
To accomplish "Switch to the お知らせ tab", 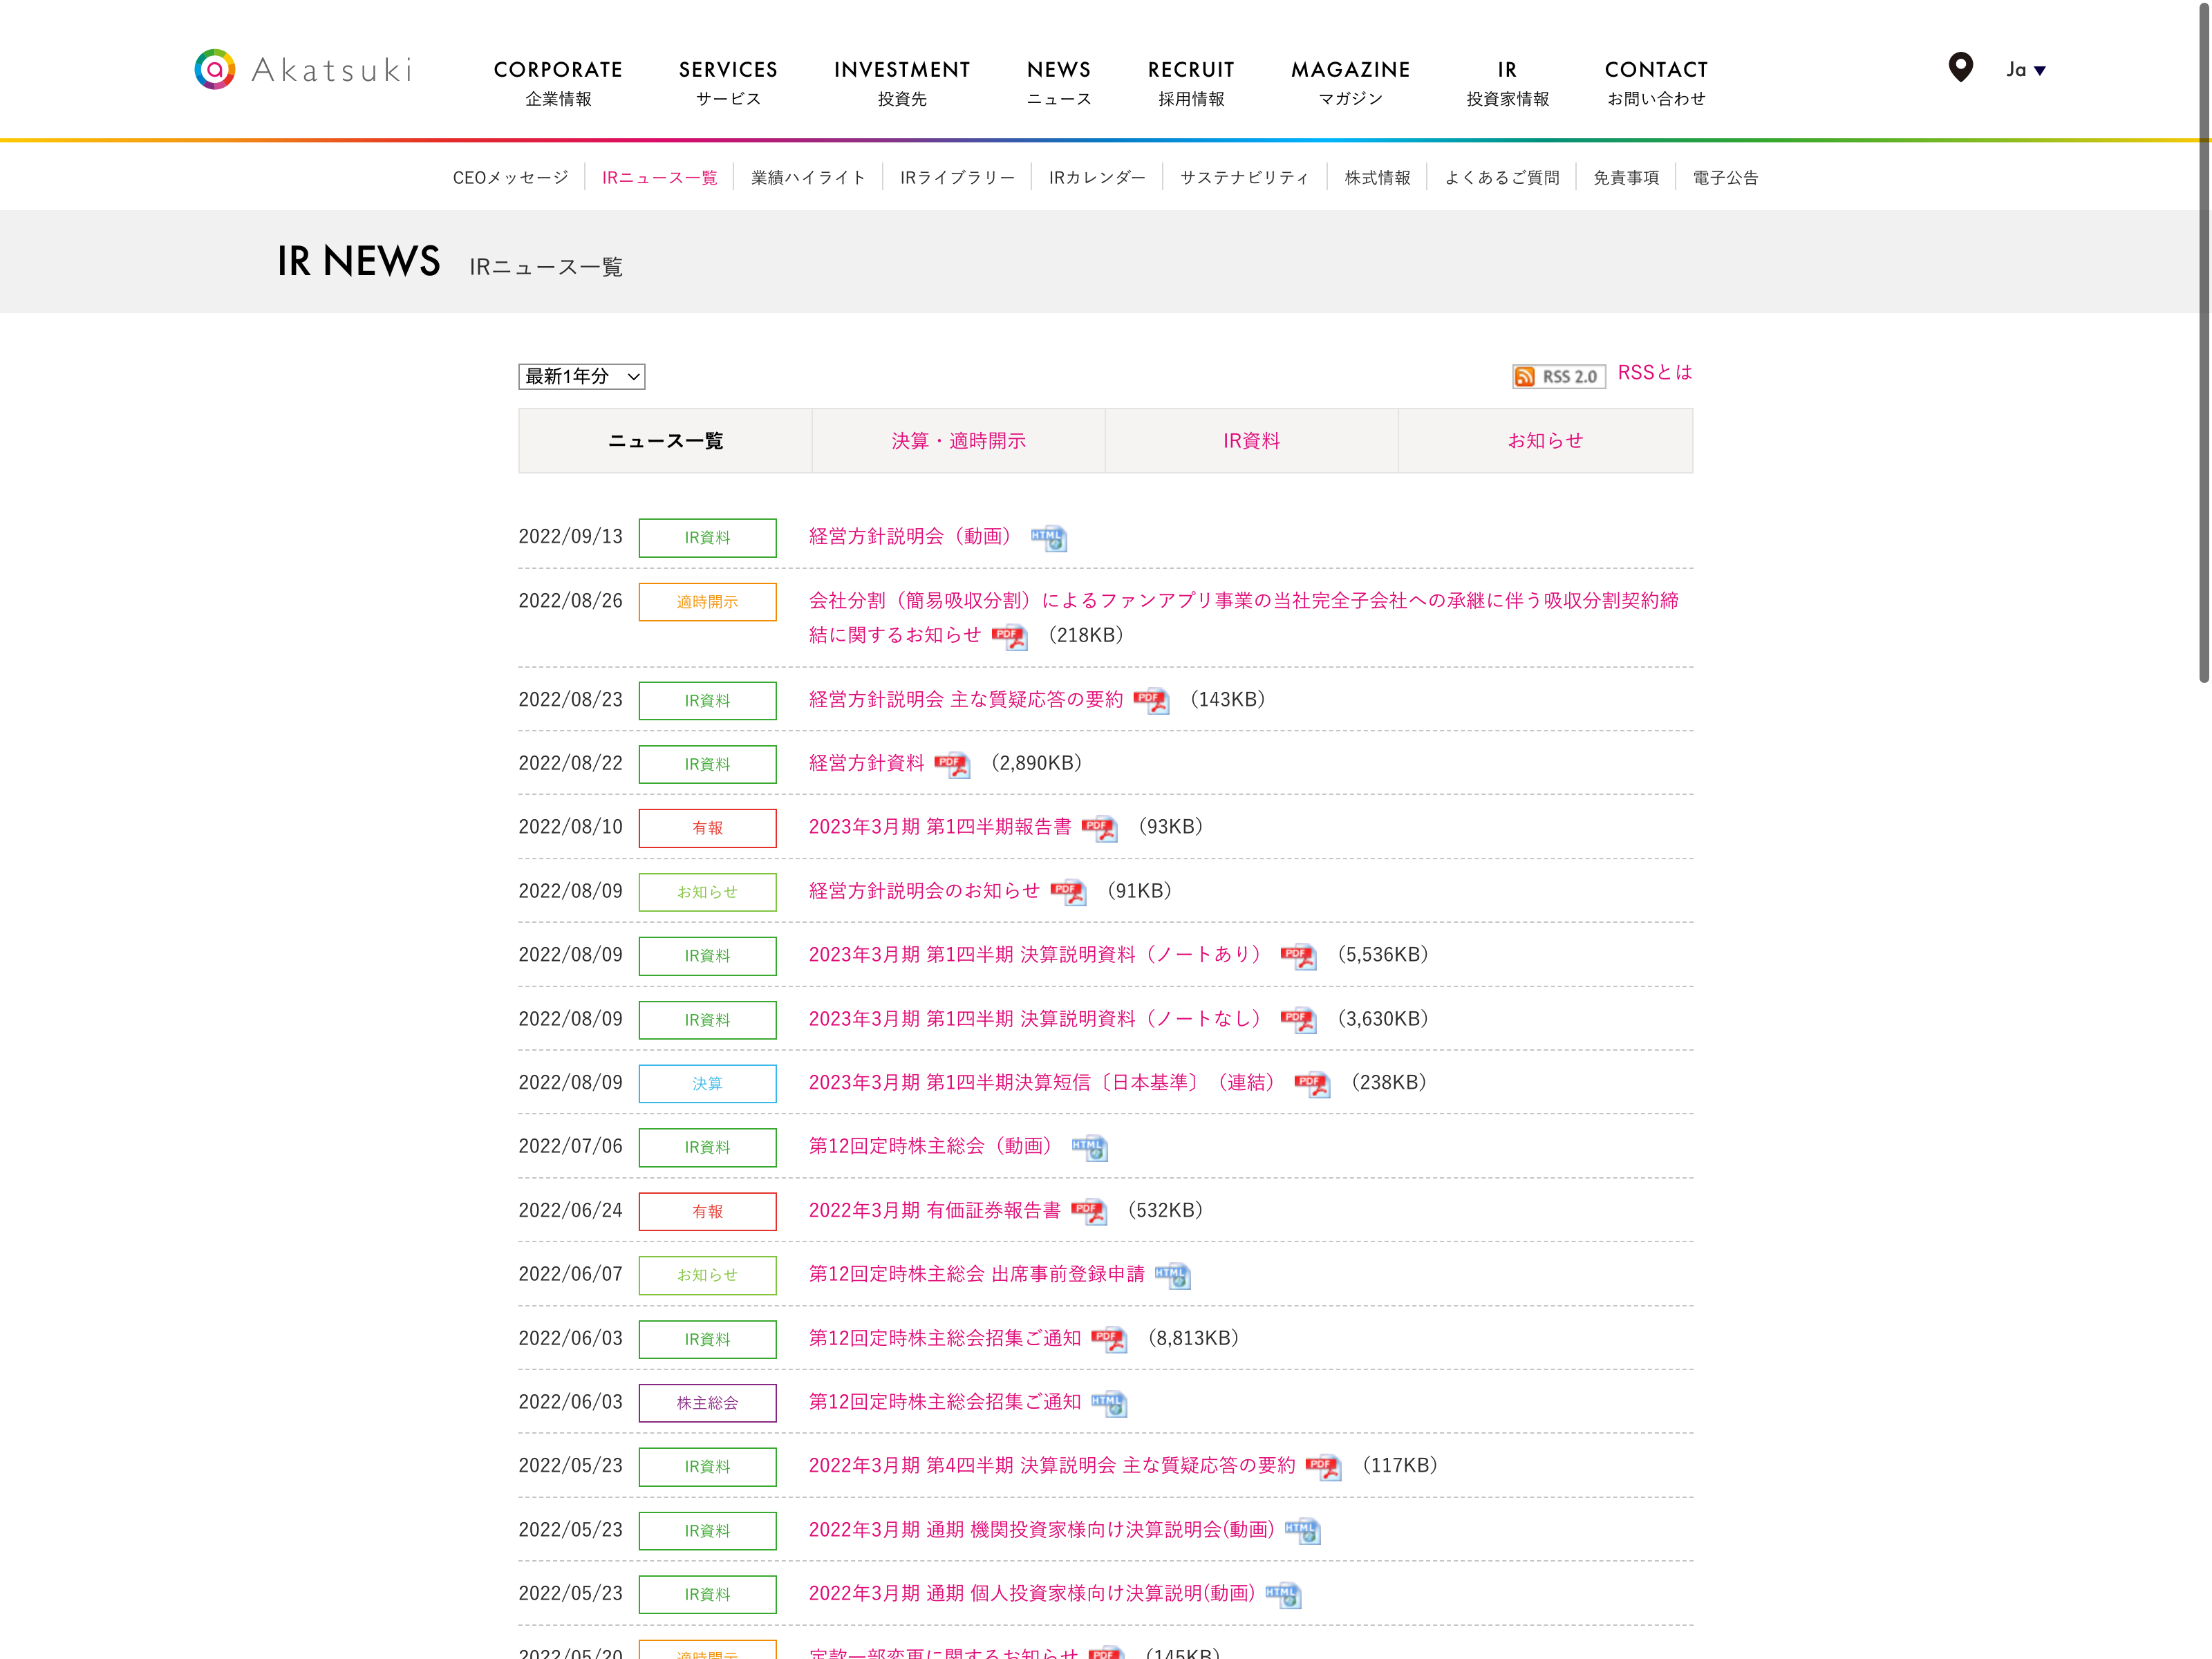I will click(1545, 441).
